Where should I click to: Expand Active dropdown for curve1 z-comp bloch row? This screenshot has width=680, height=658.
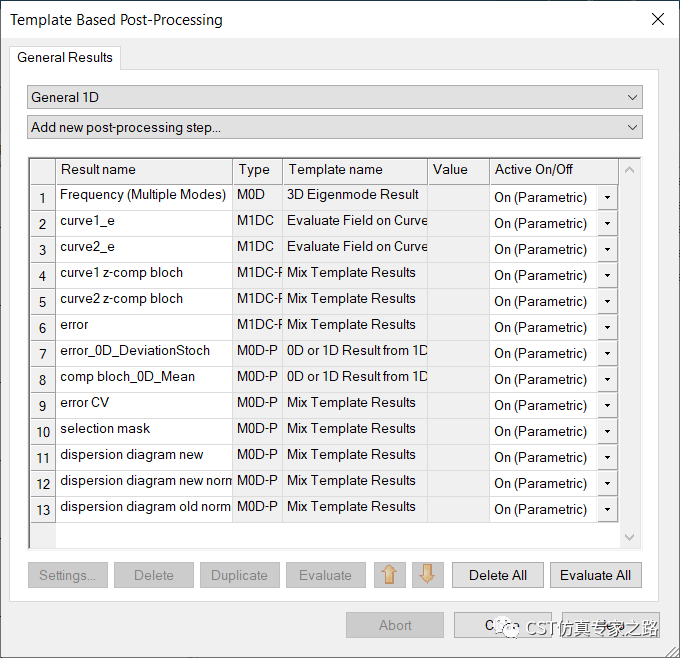tap(607, 275)
